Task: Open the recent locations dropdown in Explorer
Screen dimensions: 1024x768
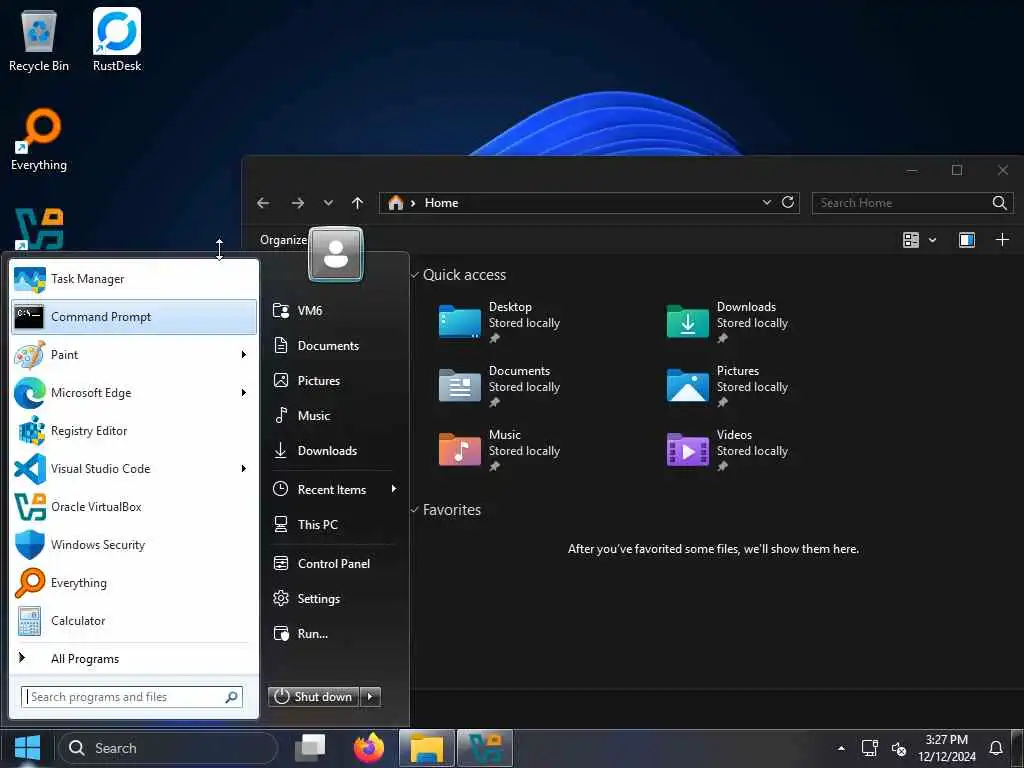Action: click(328, 203)
